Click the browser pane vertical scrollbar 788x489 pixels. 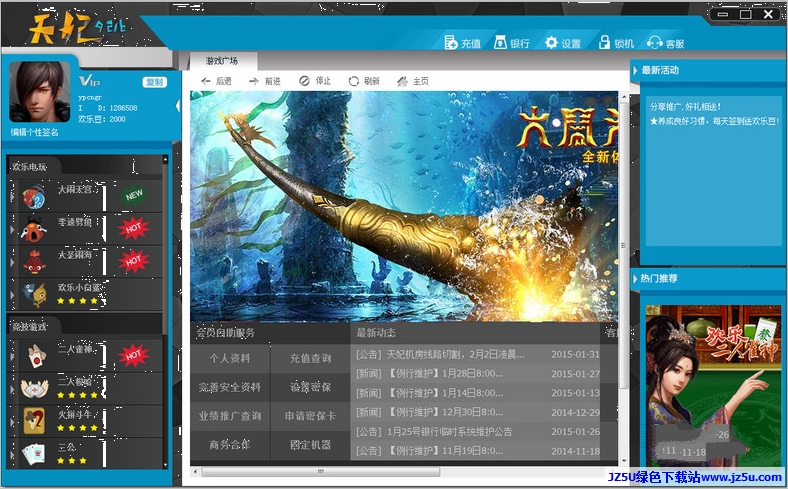tap(624, 246)
